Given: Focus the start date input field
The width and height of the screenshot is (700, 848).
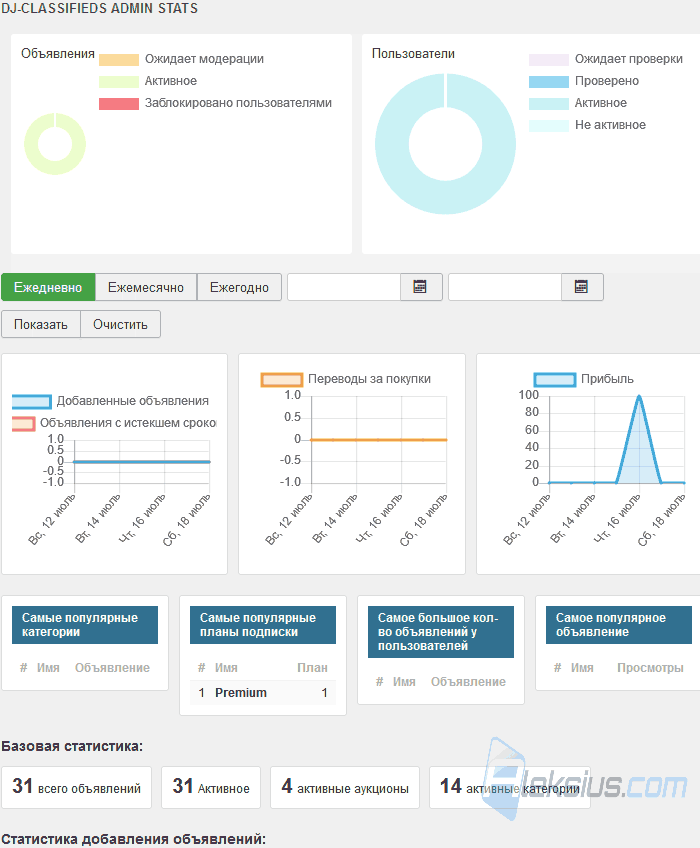Looking at the screenshot, I should coord(344,287).
